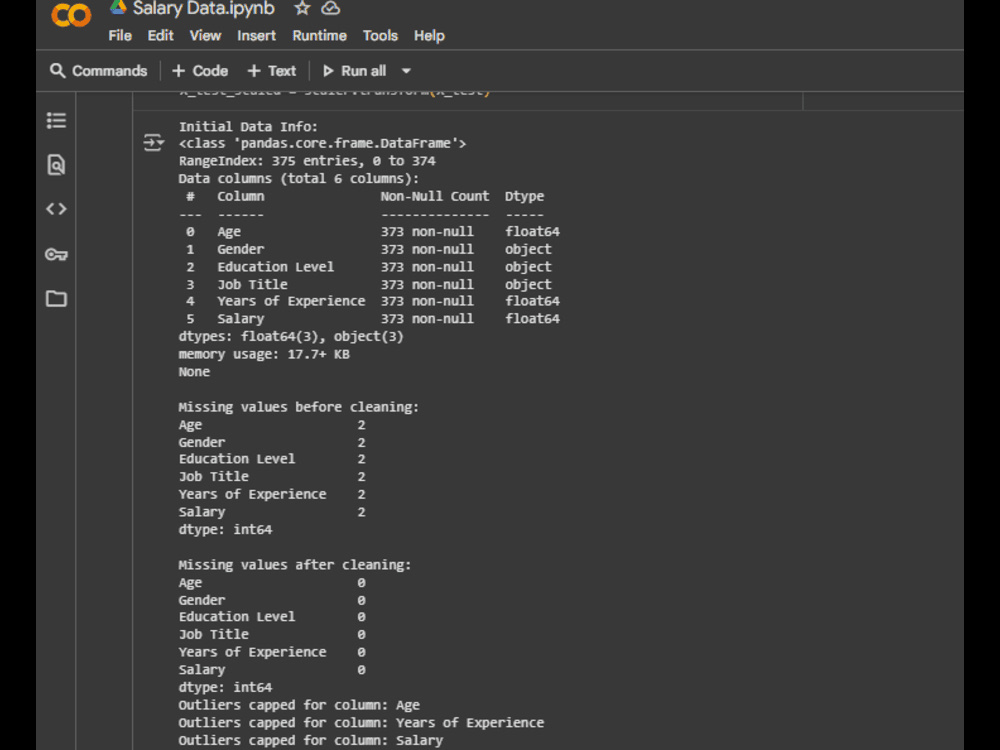Run all notebook cells
This screenshot has width=1000, height=750.
[355, 71]
